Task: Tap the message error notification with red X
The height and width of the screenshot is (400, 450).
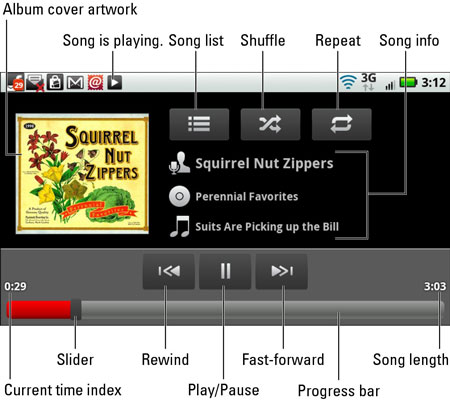Action: pyautogui.click(x=35, y=83)
